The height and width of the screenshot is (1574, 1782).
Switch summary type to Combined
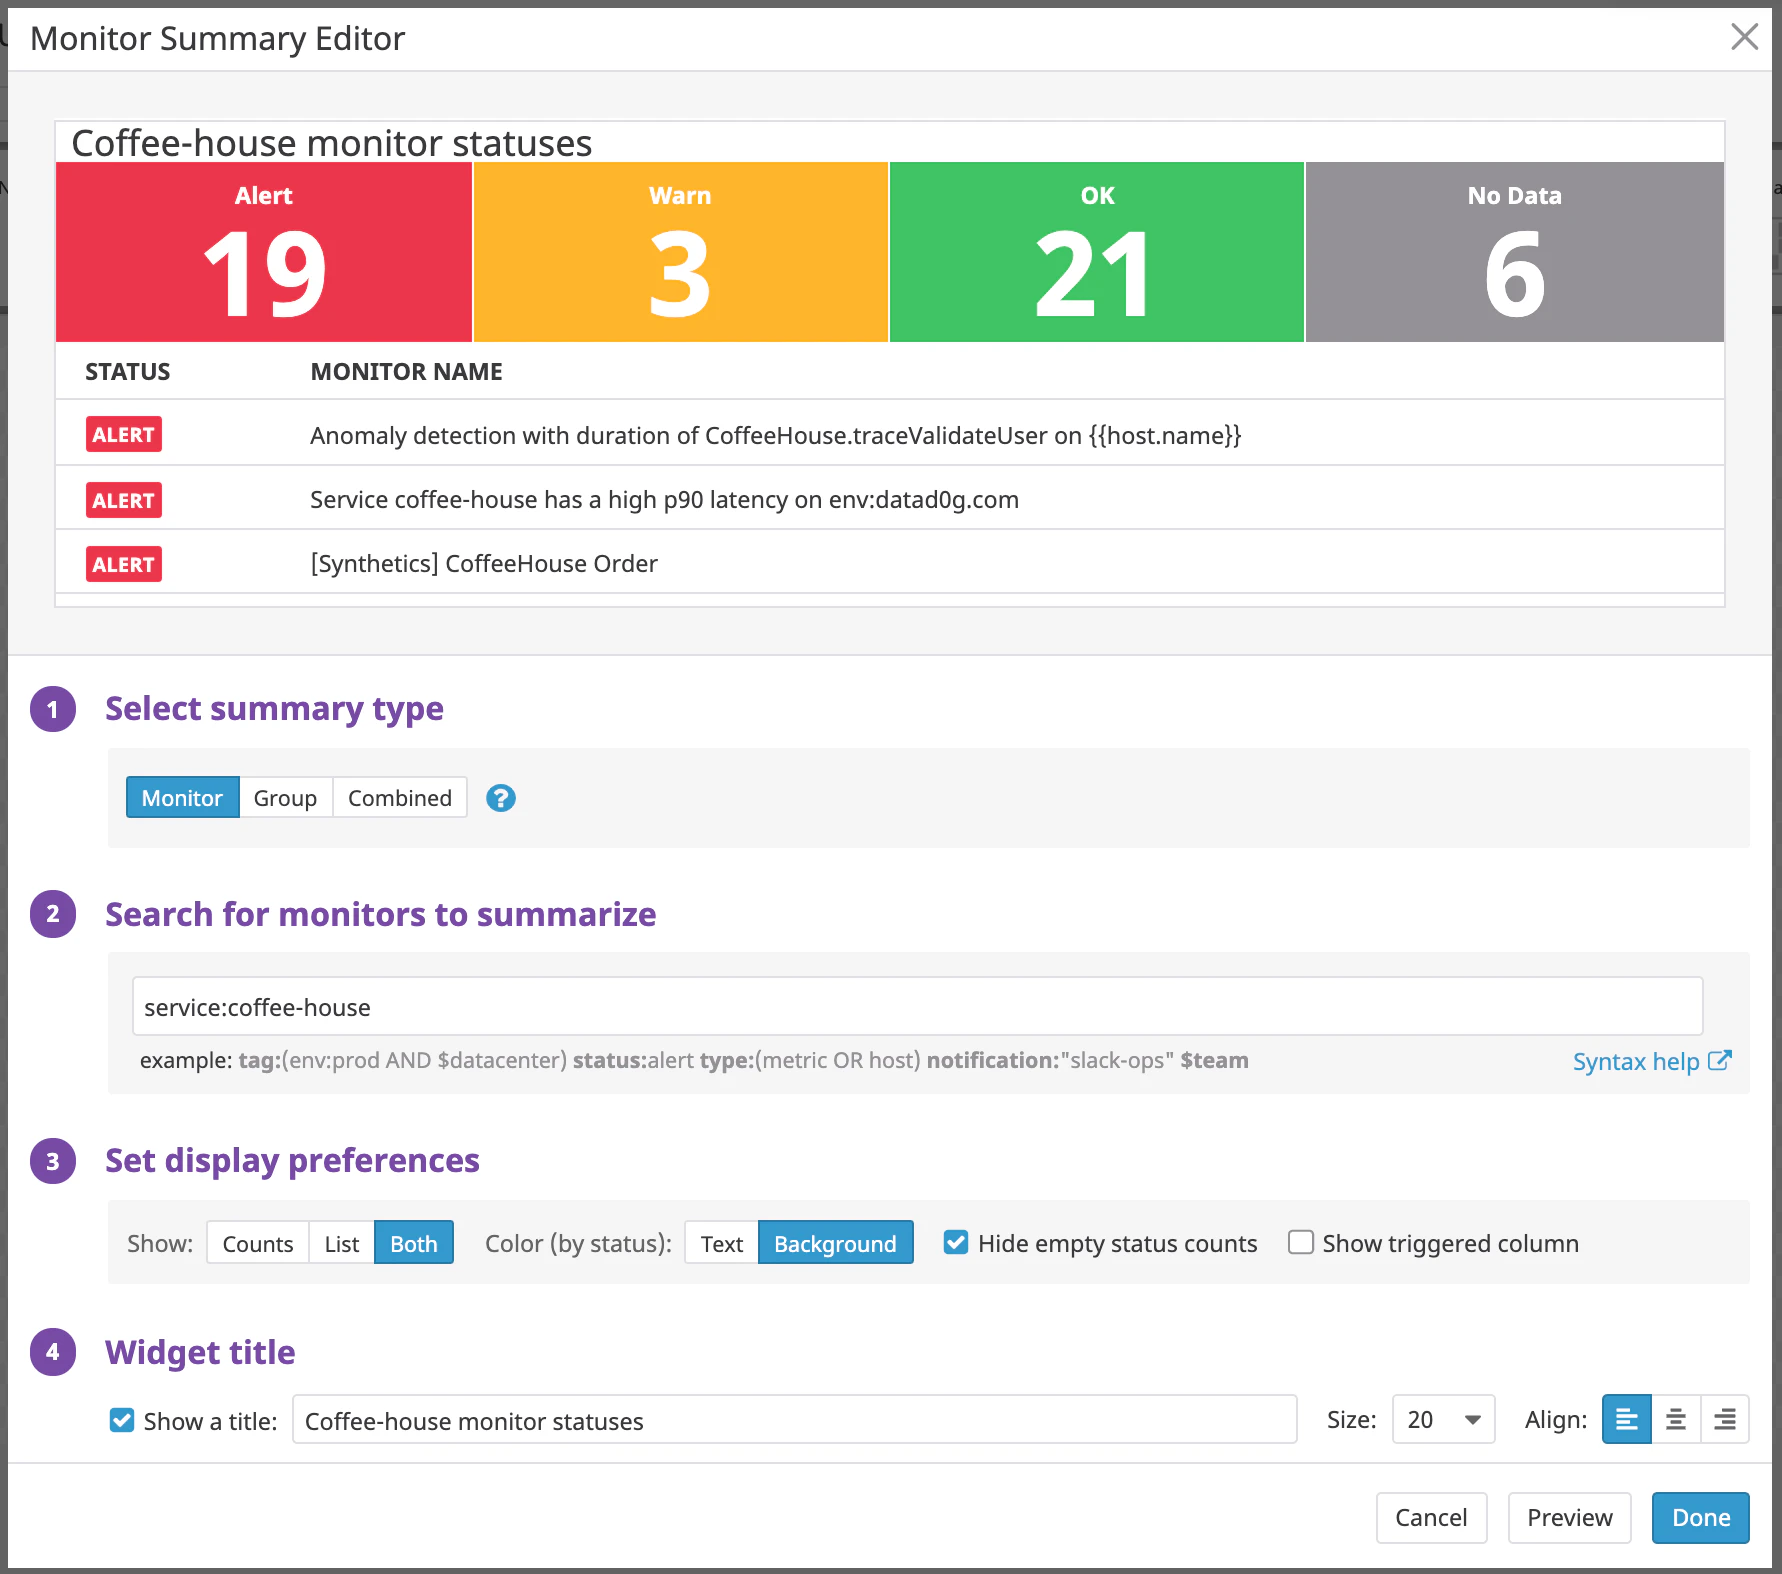(399, 797)
